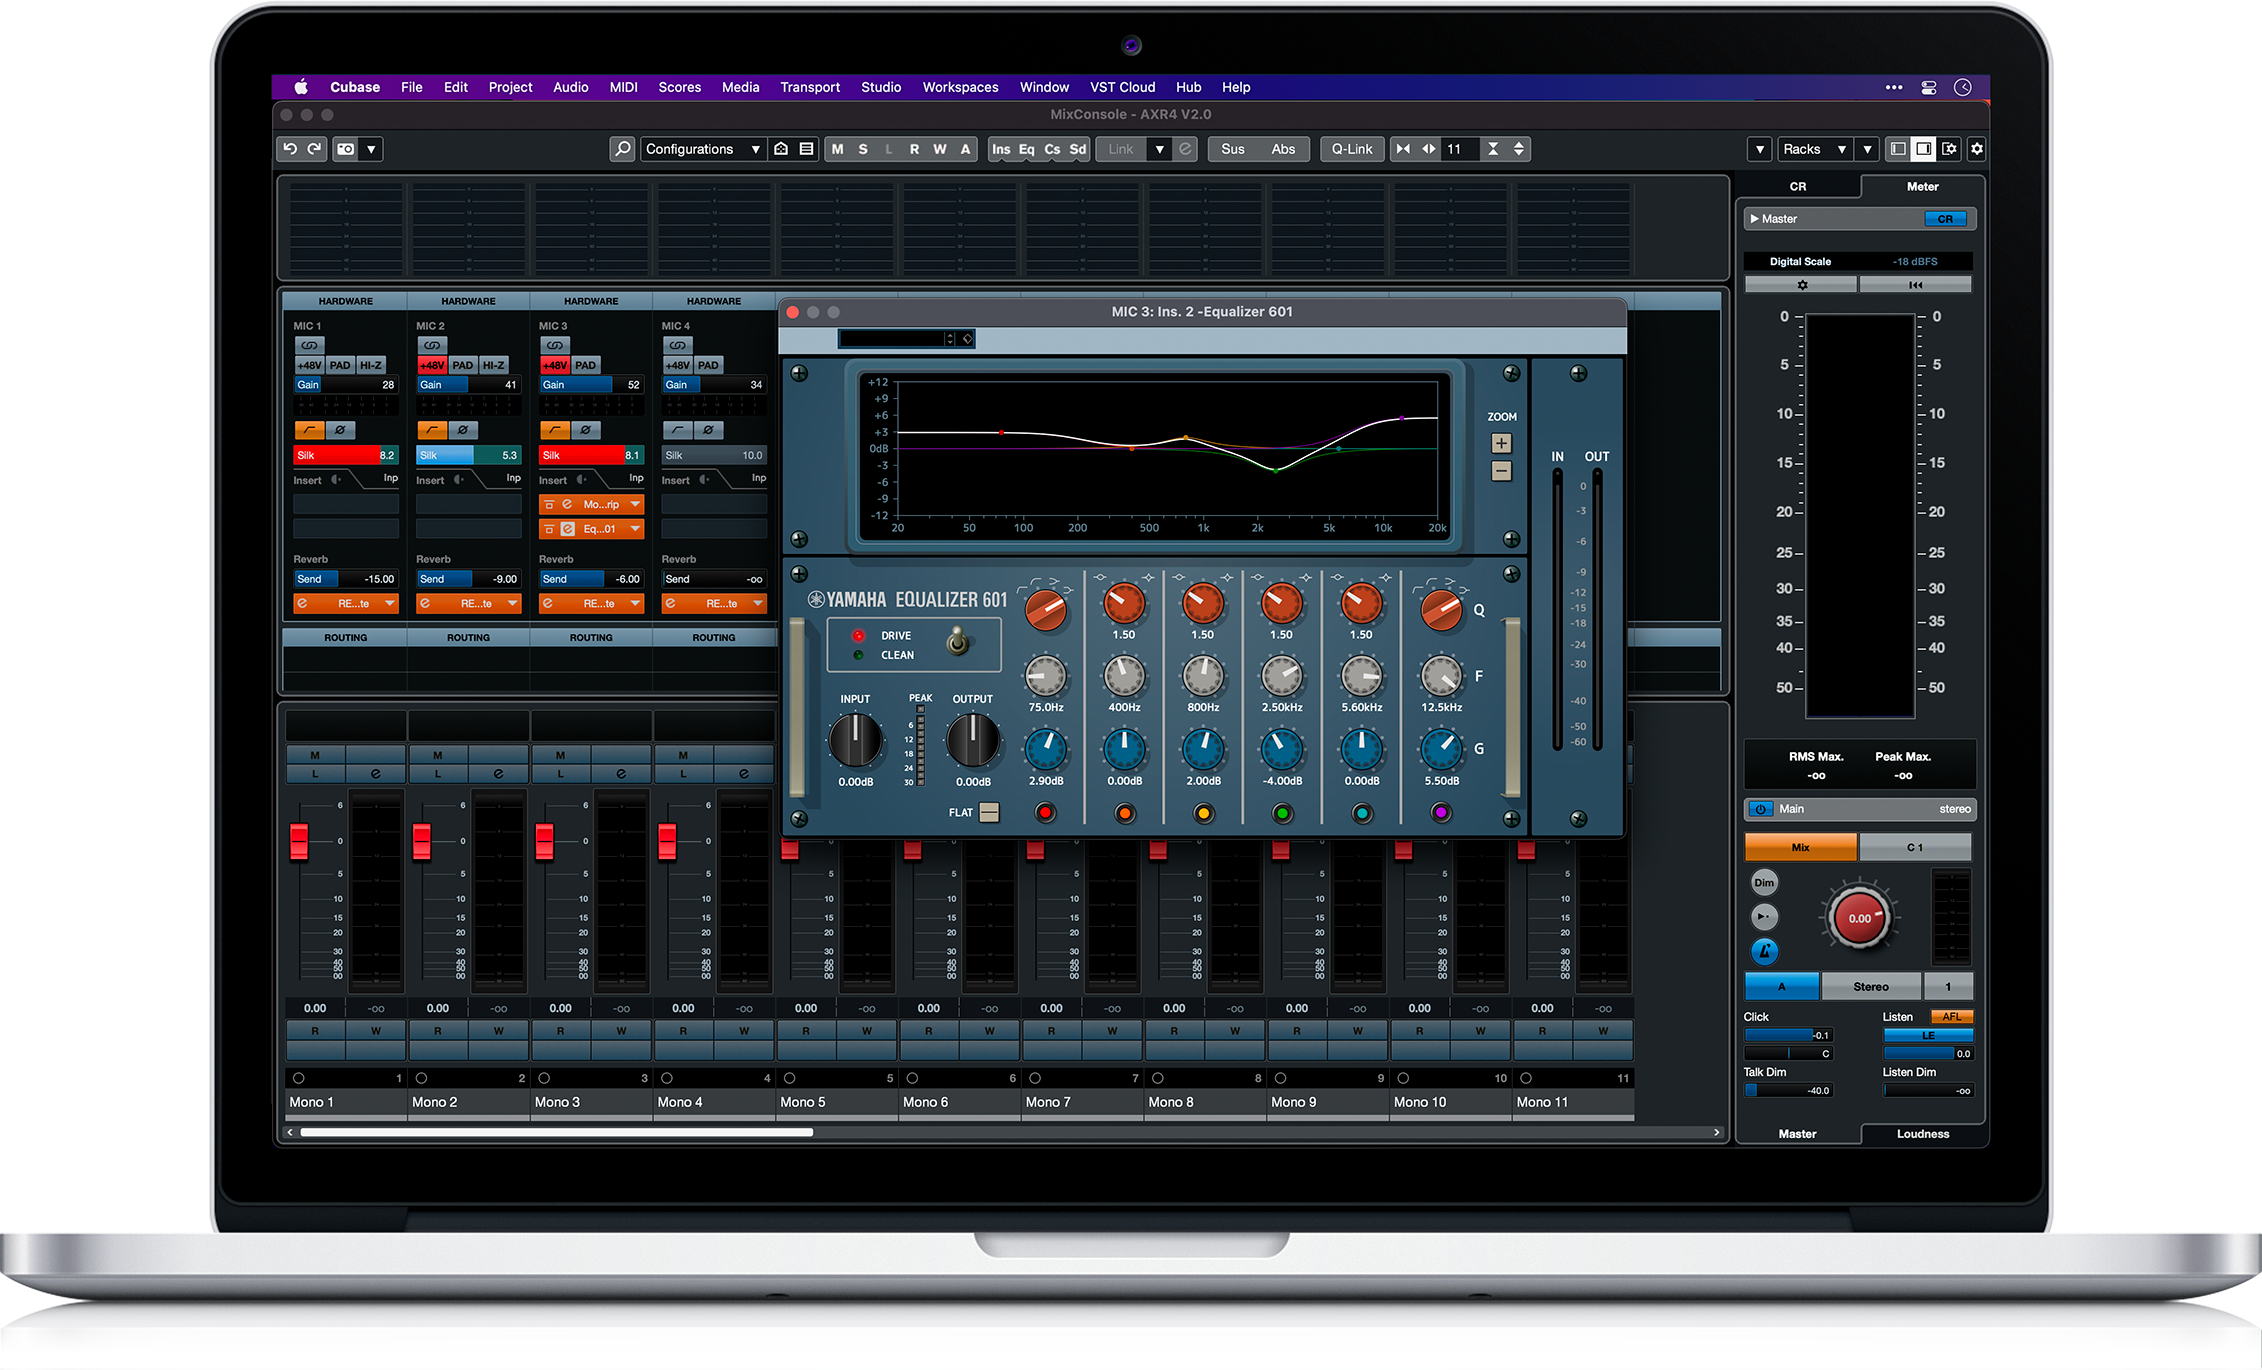Image resolution: width=2262 pixels, height=1370 pixels.
Task: Click the Control Room main level knob
Action: 1859,918
